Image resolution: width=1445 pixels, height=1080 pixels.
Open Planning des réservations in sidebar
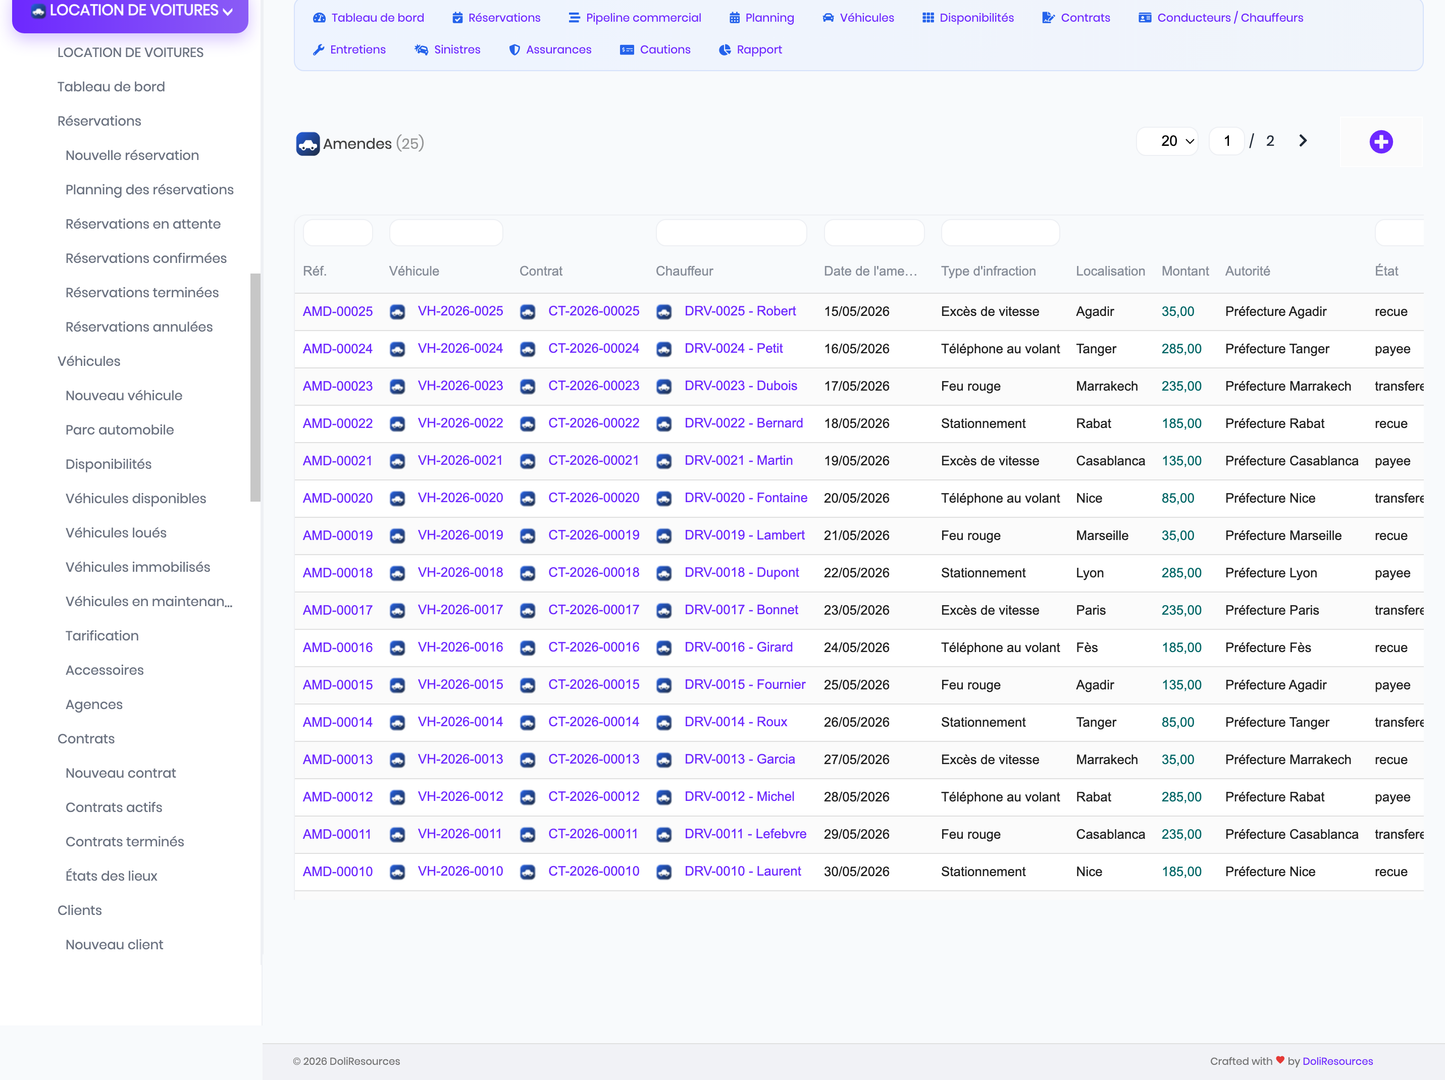(x=149, y=190)
